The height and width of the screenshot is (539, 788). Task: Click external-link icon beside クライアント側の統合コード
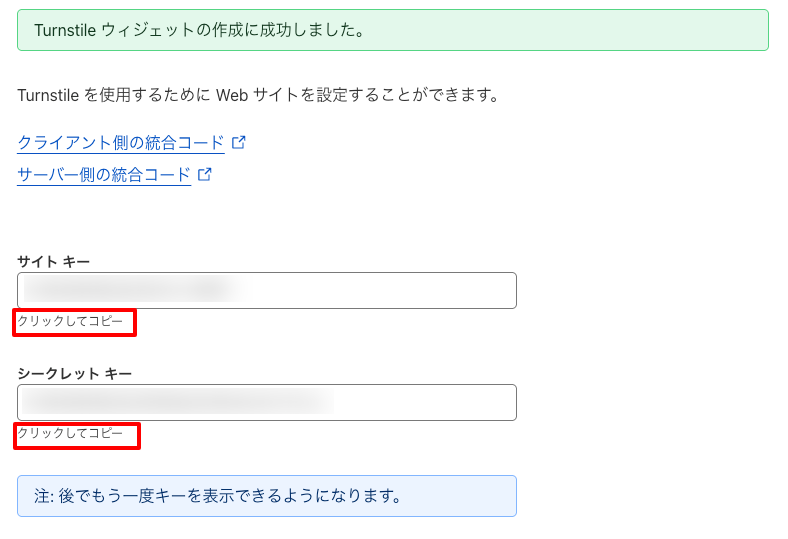[238, 143]
